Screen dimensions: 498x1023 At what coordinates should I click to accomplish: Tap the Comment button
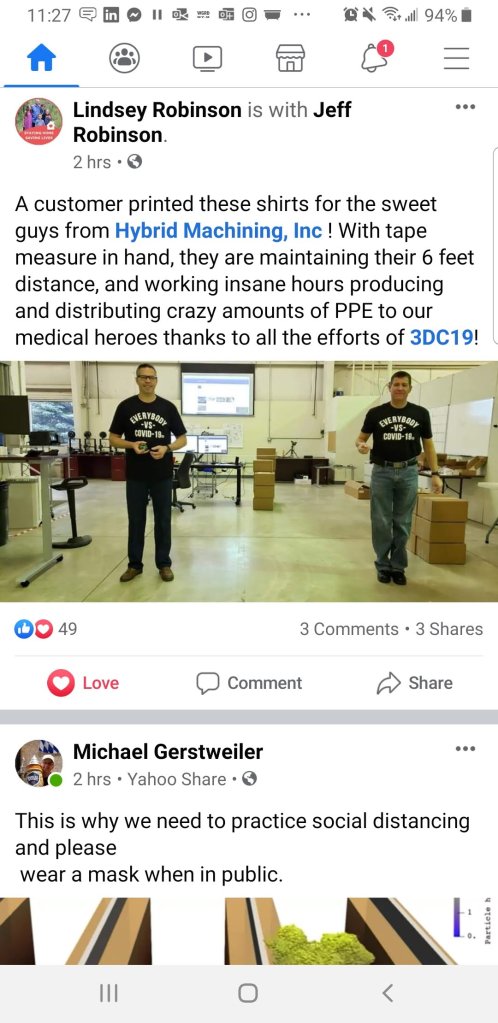click(249, 683)
